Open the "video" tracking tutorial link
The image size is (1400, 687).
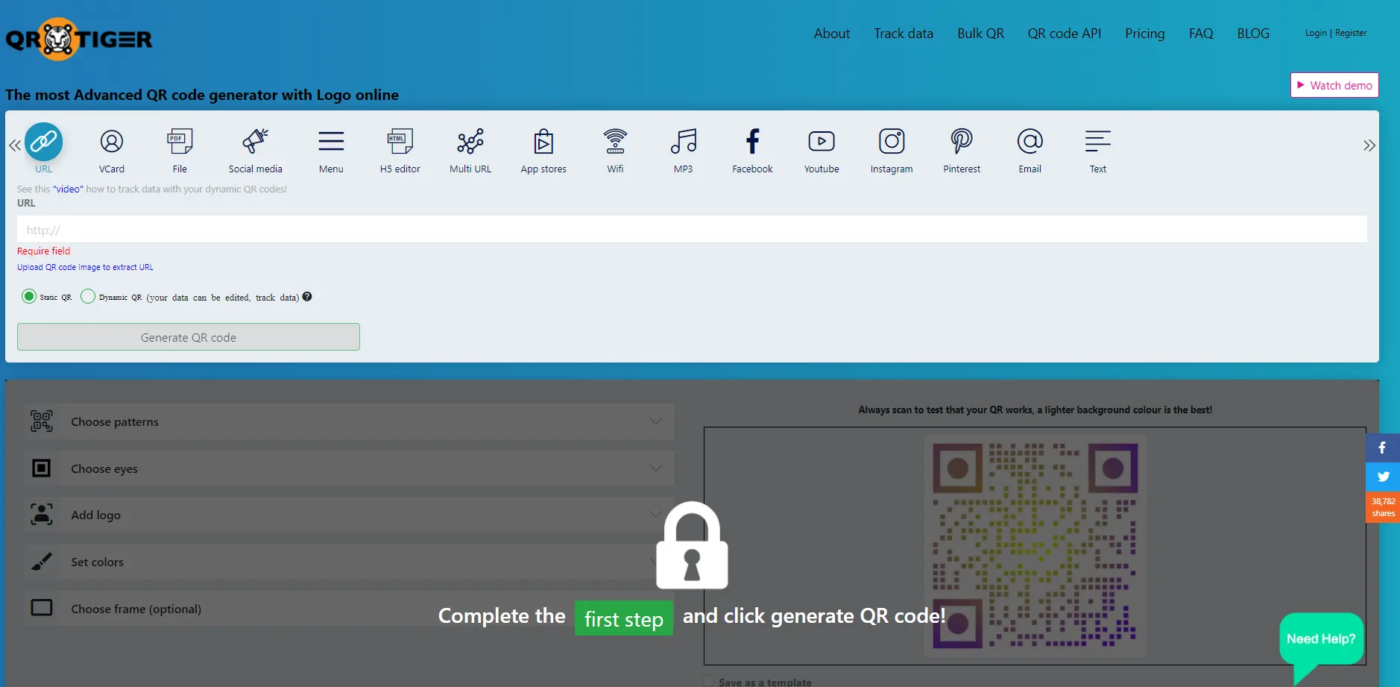[70, 189]
